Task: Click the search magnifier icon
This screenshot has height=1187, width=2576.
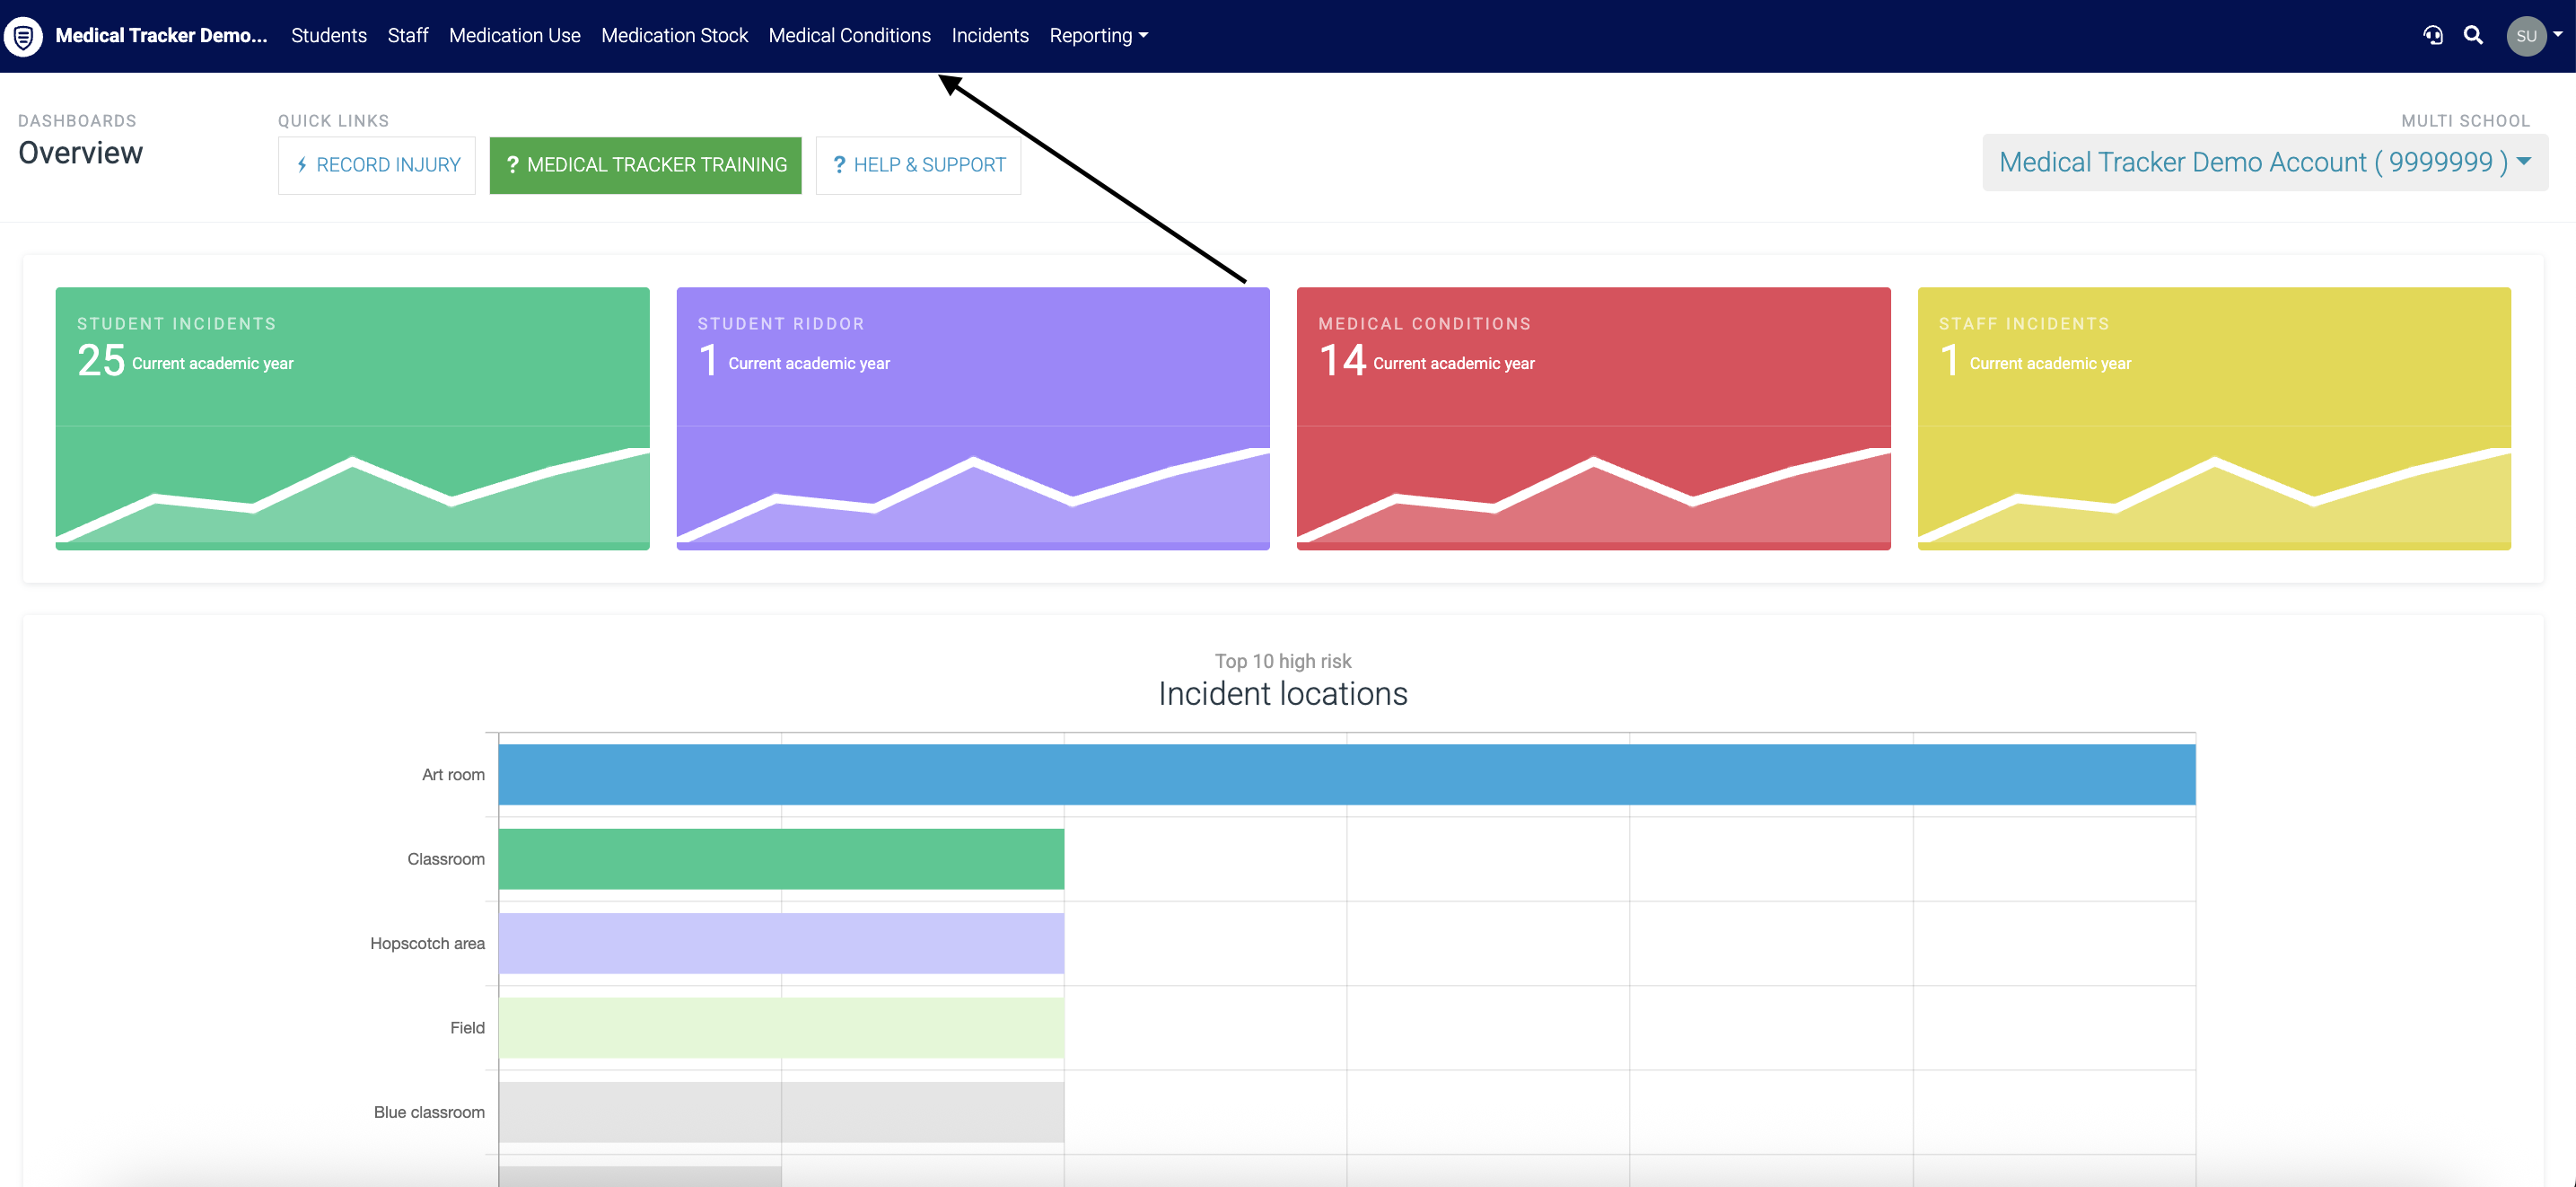Action: [2473, 36]
